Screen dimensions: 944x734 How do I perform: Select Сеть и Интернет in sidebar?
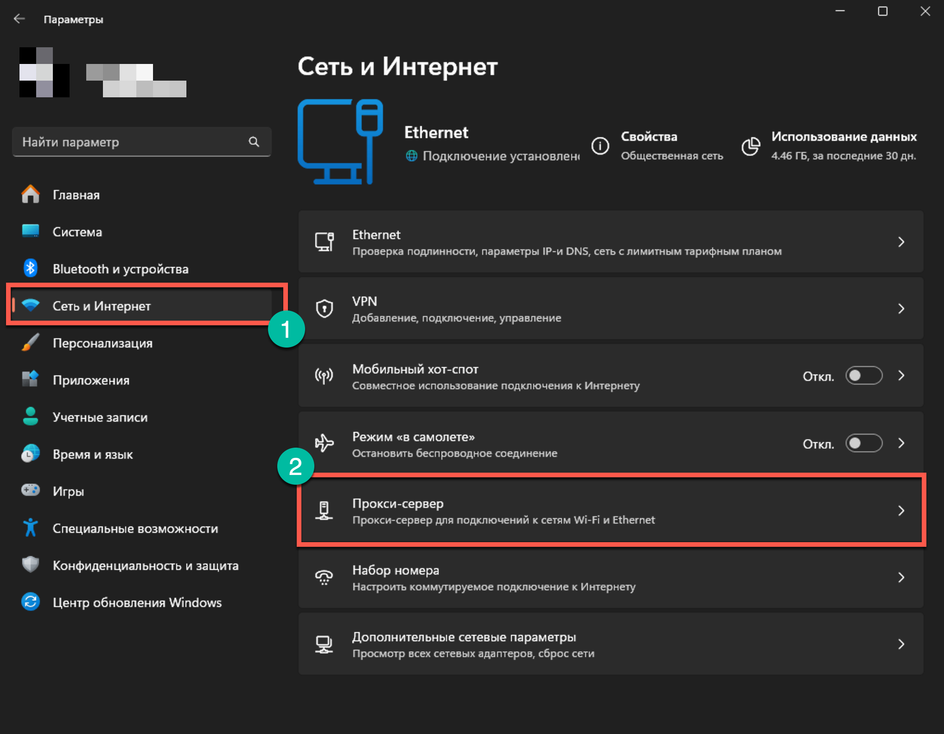click(x=141, y=305)
